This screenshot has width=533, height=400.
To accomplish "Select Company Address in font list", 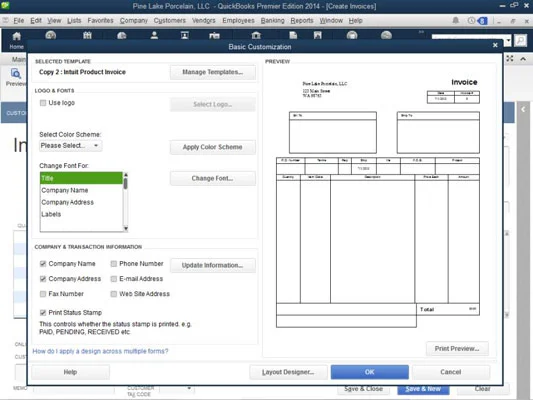I will point(81,202).
